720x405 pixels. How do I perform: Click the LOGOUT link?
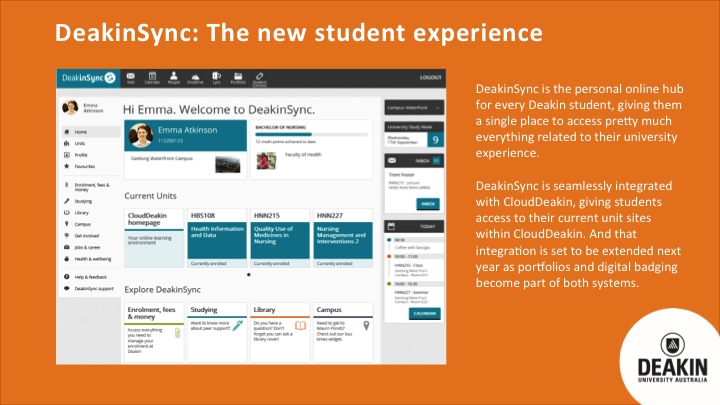430,77
